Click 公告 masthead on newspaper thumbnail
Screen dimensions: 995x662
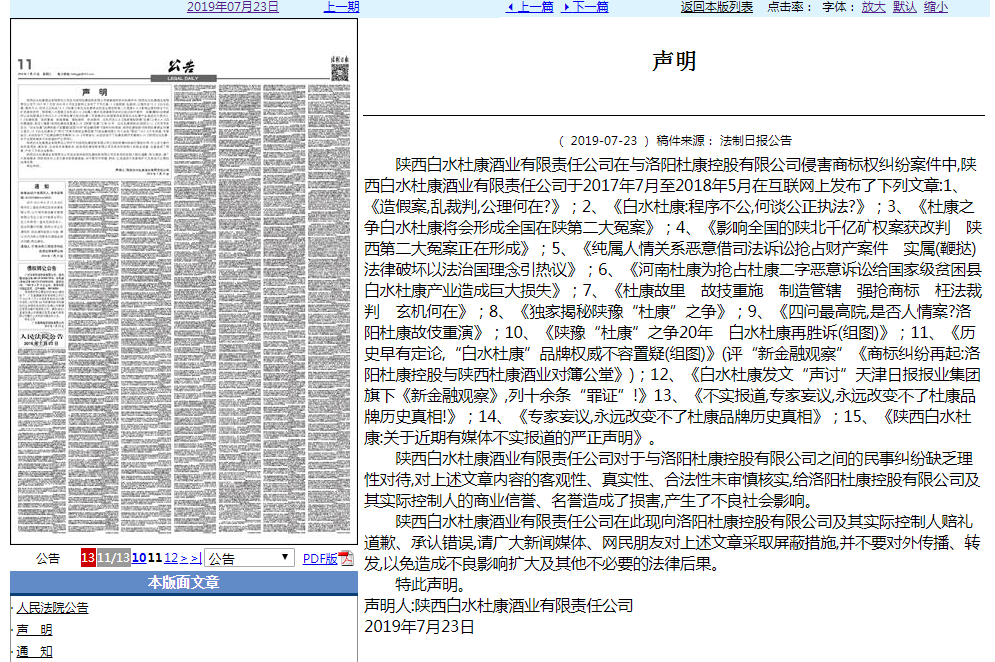(182, 66)
